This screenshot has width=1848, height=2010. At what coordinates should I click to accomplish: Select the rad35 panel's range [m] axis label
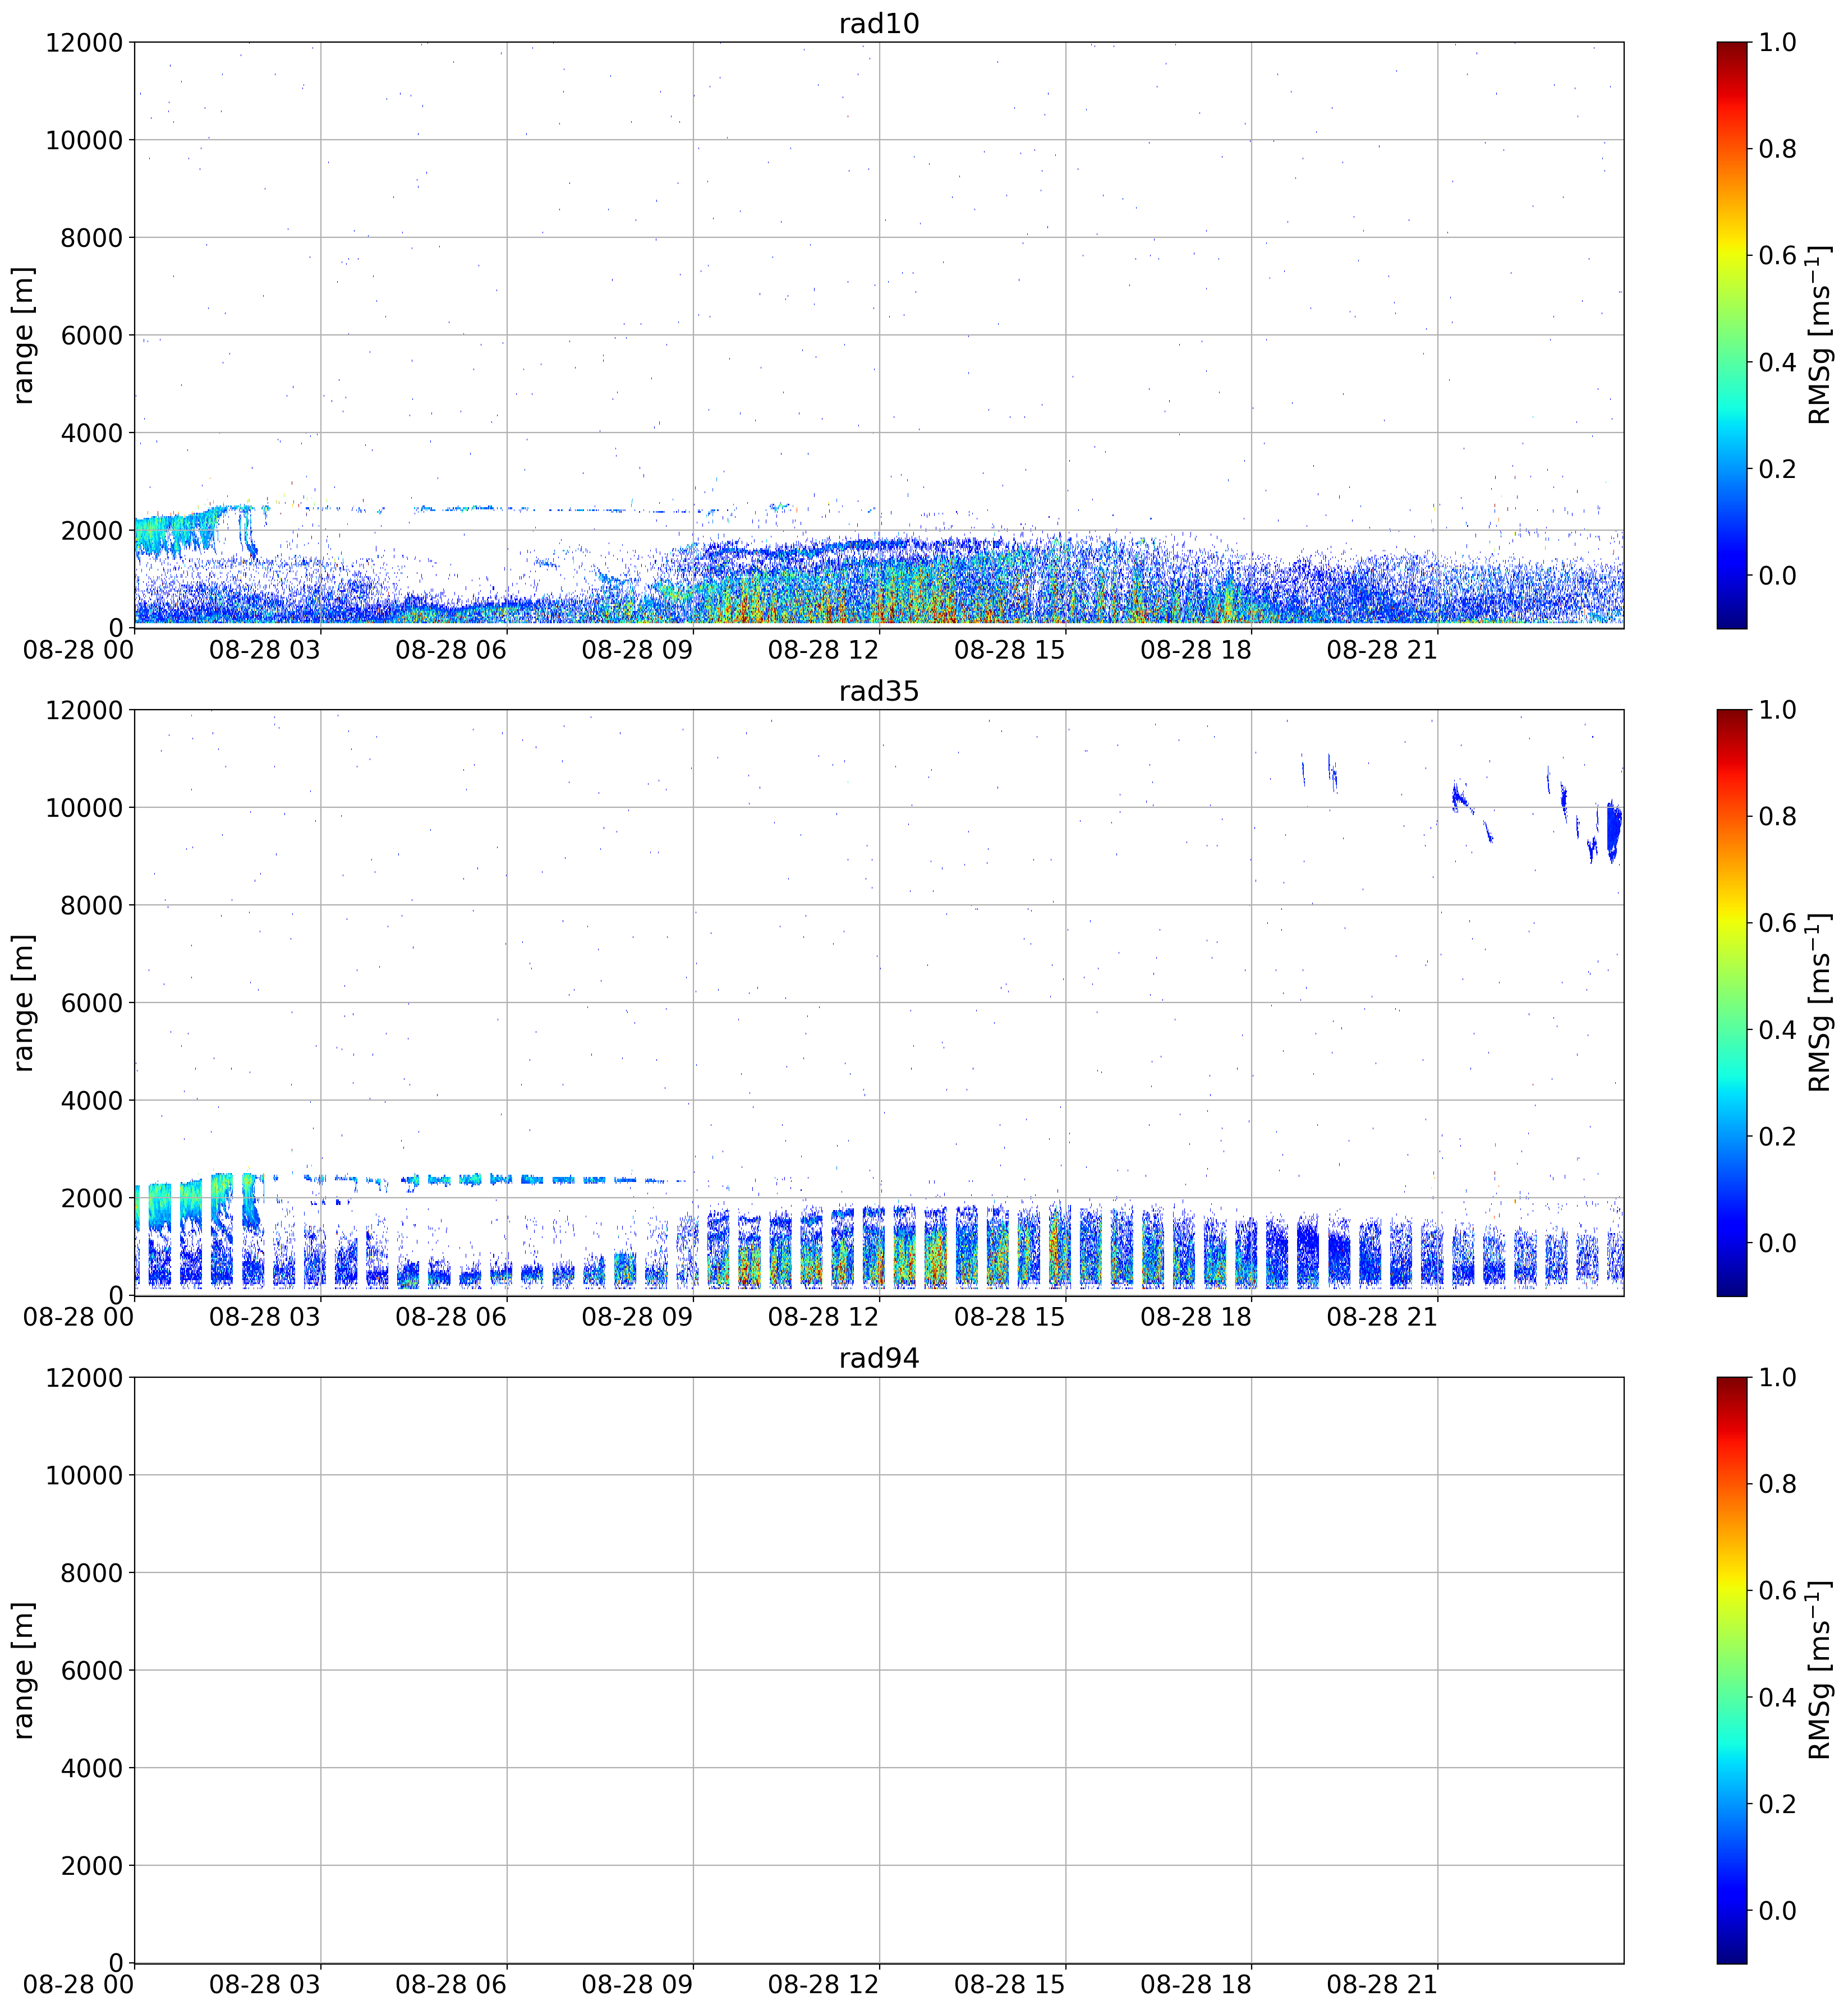point(23,1003)
